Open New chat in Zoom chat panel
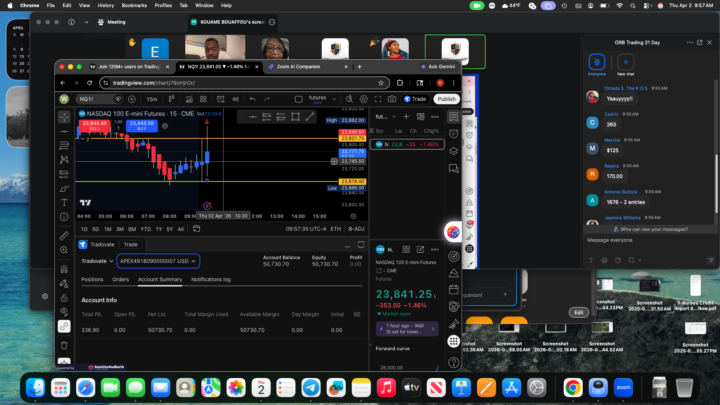The height and width of the screenshot is (405, 720). (625, 64)
